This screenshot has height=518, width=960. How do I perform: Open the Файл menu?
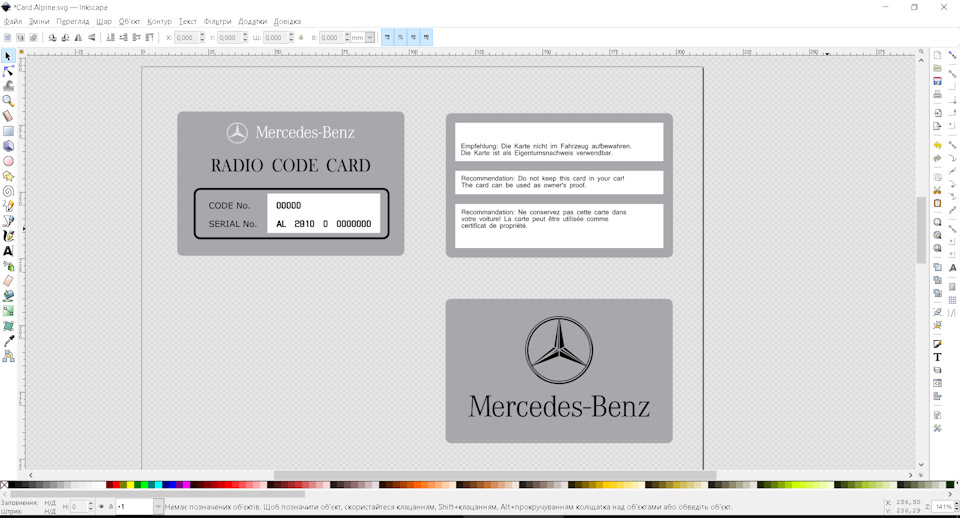pyautogui.click(x=13, y=21)
